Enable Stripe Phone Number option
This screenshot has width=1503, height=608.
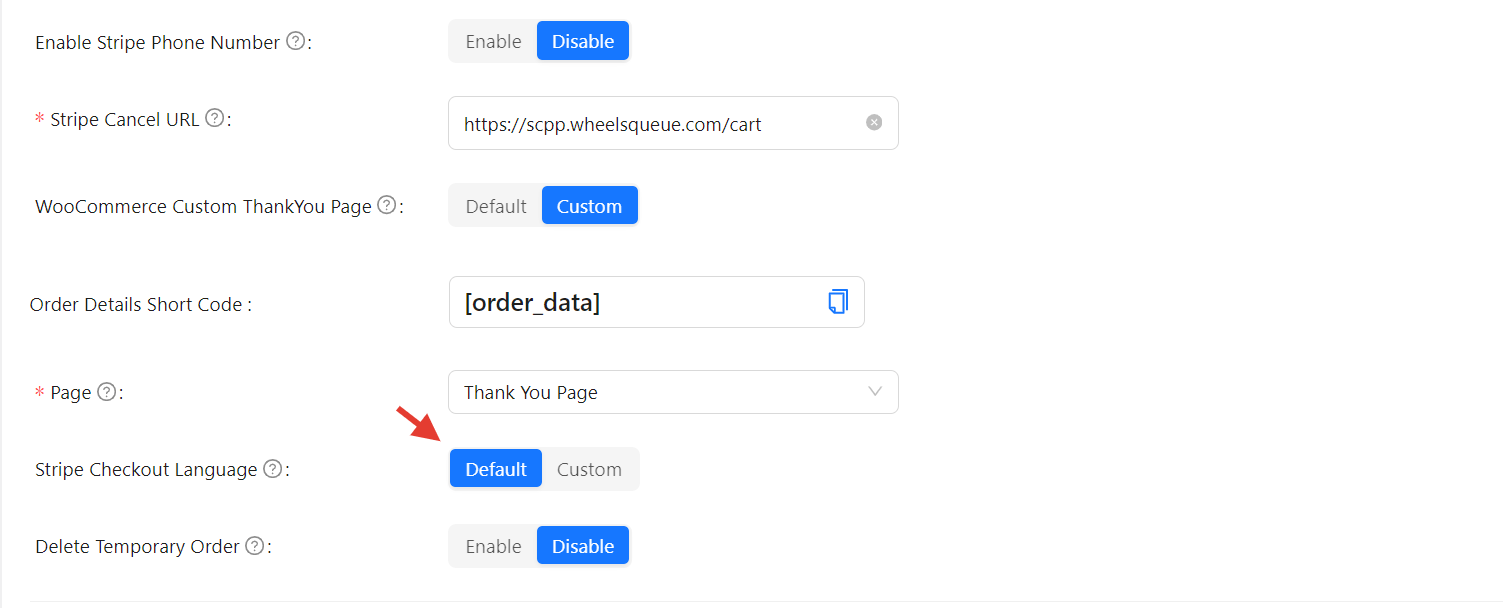point(493,42)
